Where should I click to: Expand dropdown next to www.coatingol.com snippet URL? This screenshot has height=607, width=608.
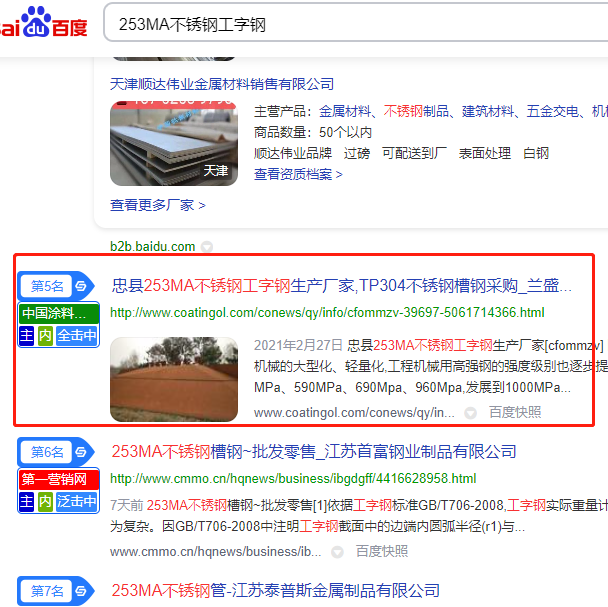pos(470,413)
